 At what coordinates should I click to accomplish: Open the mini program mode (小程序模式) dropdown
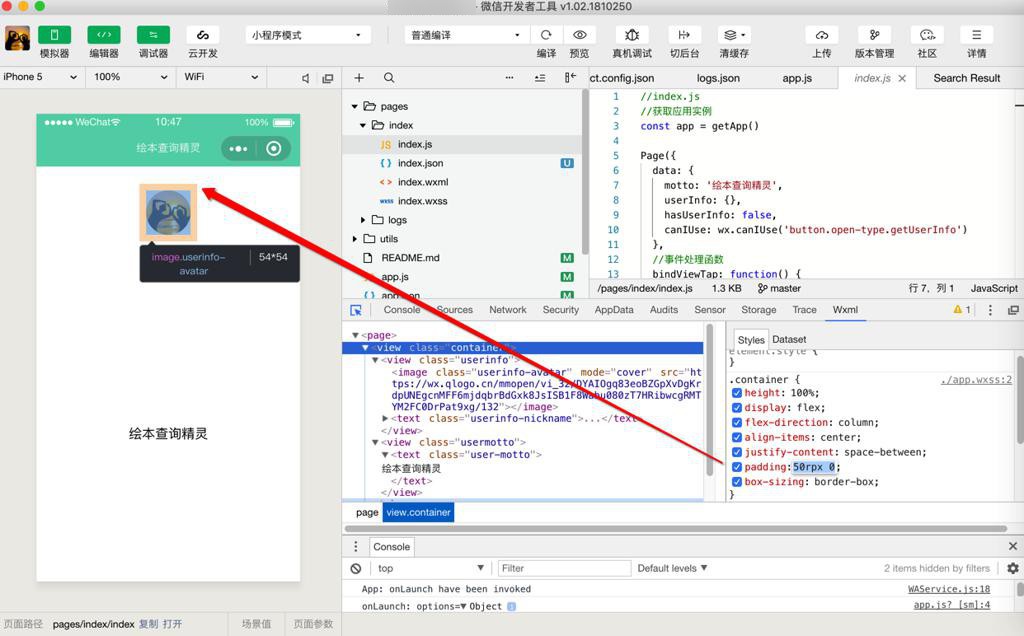click(x=308, y=35)
